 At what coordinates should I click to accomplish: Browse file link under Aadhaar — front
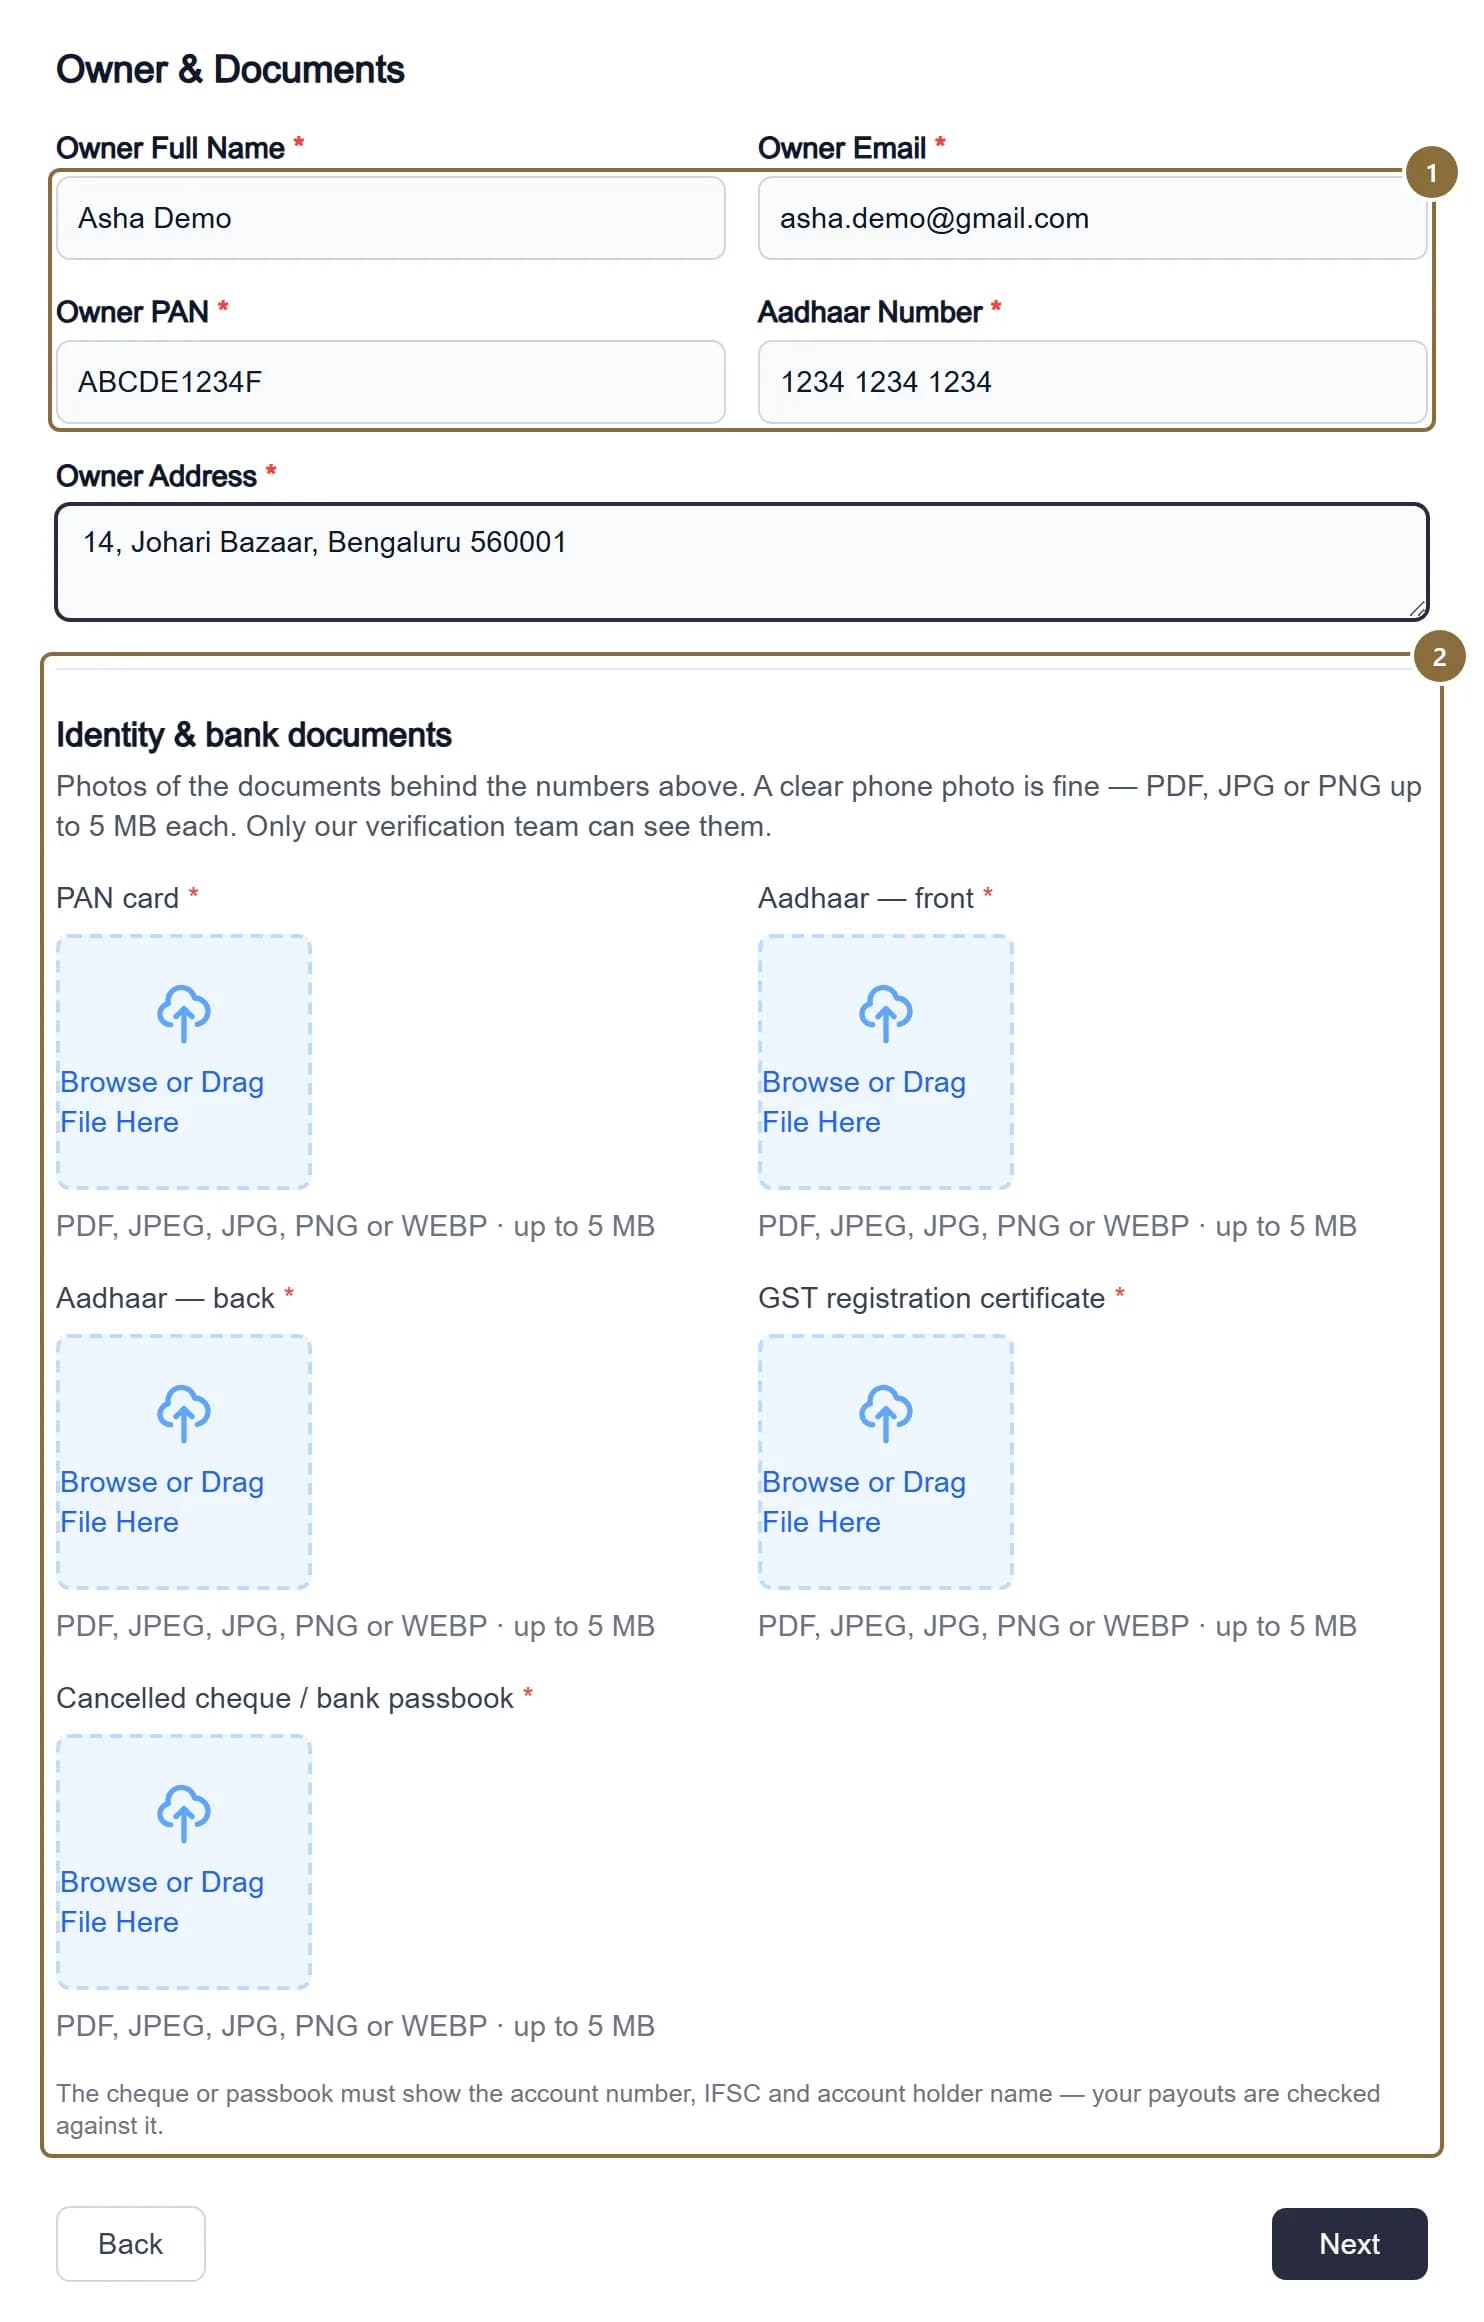pos(864,1102)
